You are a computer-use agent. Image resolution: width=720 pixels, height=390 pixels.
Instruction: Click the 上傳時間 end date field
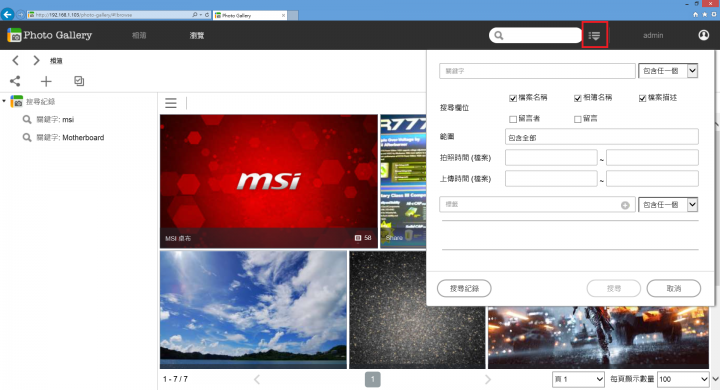tap(652, 179)
